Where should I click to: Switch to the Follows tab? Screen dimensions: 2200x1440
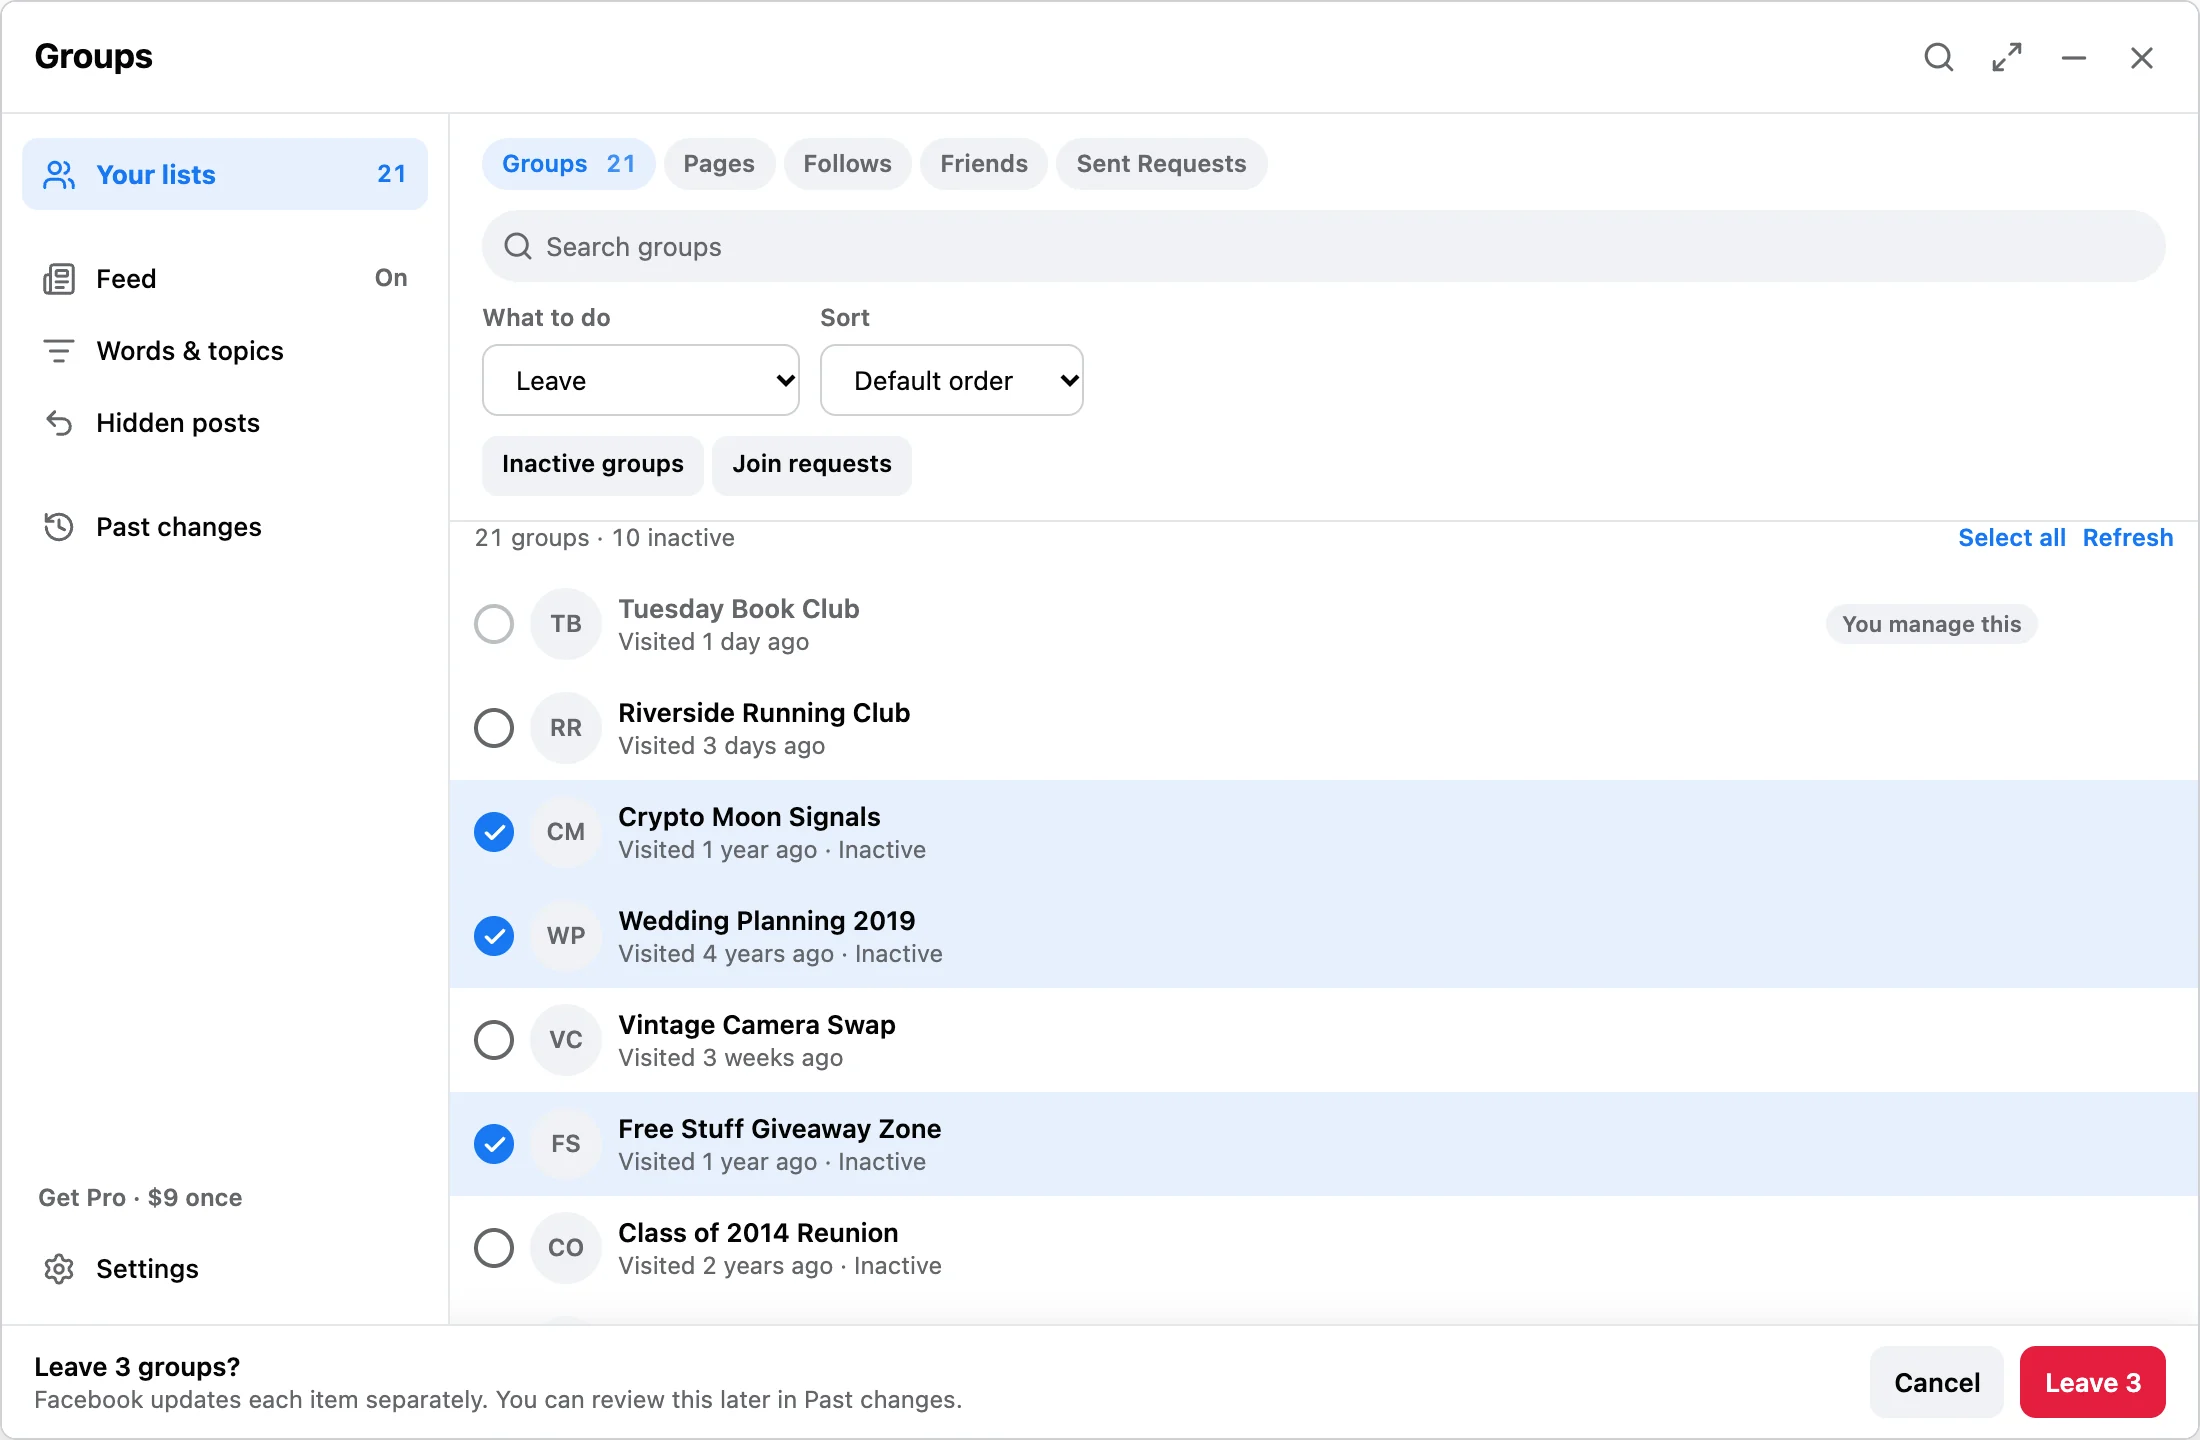click(847, 164)
